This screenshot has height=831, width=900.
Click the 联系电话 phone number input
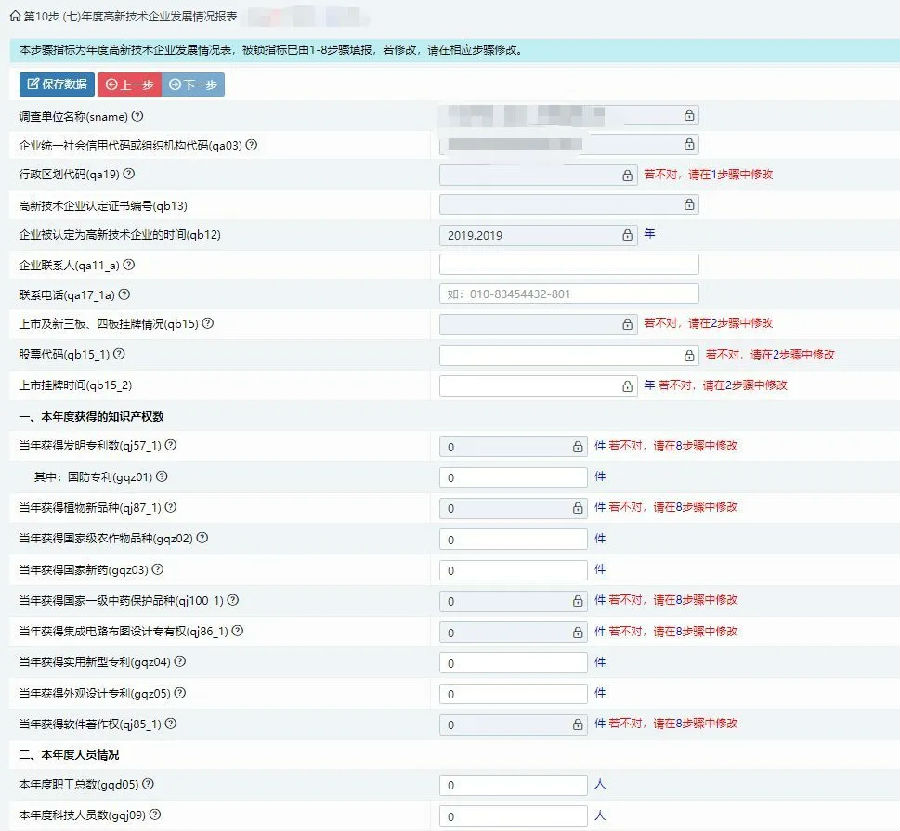pos(568,295)
